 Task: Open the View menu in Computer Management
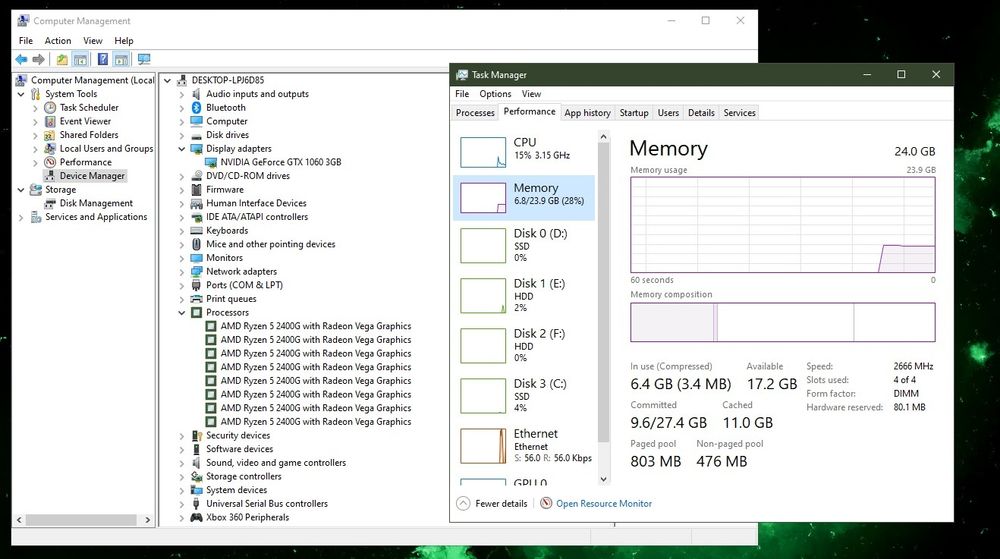coord(92,41)
